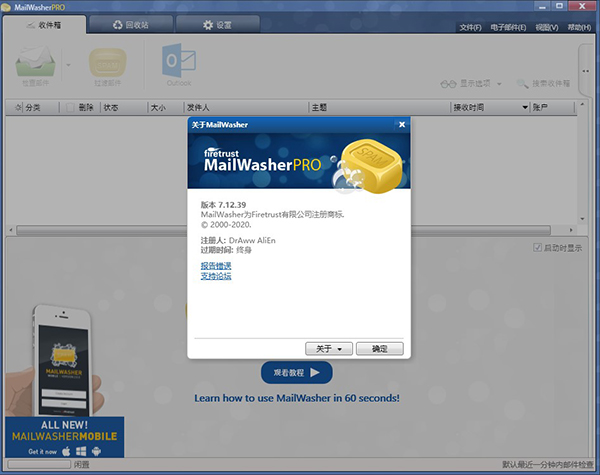Click the glasses 显示选项 icon
Image resolution: width=600 pixels, height=475 pixels.
(x=448, y=84)
